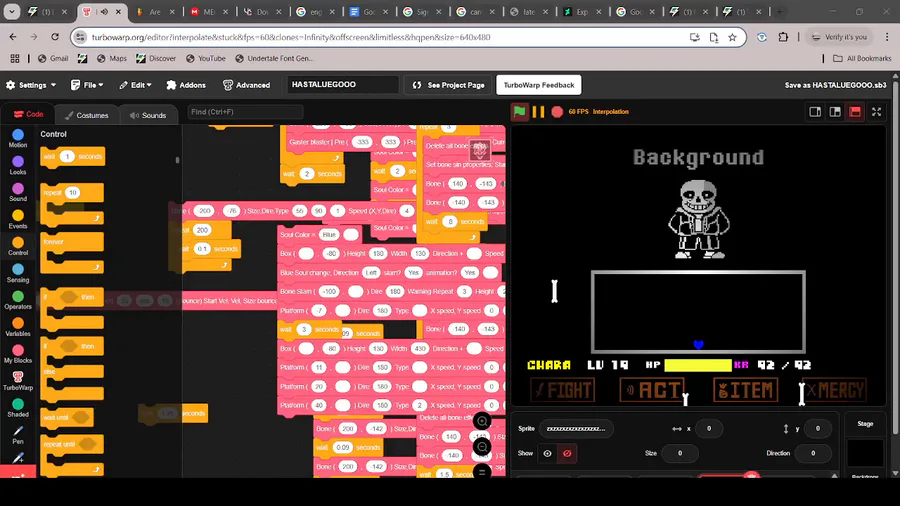Open Settings dropdown menu
The image size is (900, 506).
[31, 85]
